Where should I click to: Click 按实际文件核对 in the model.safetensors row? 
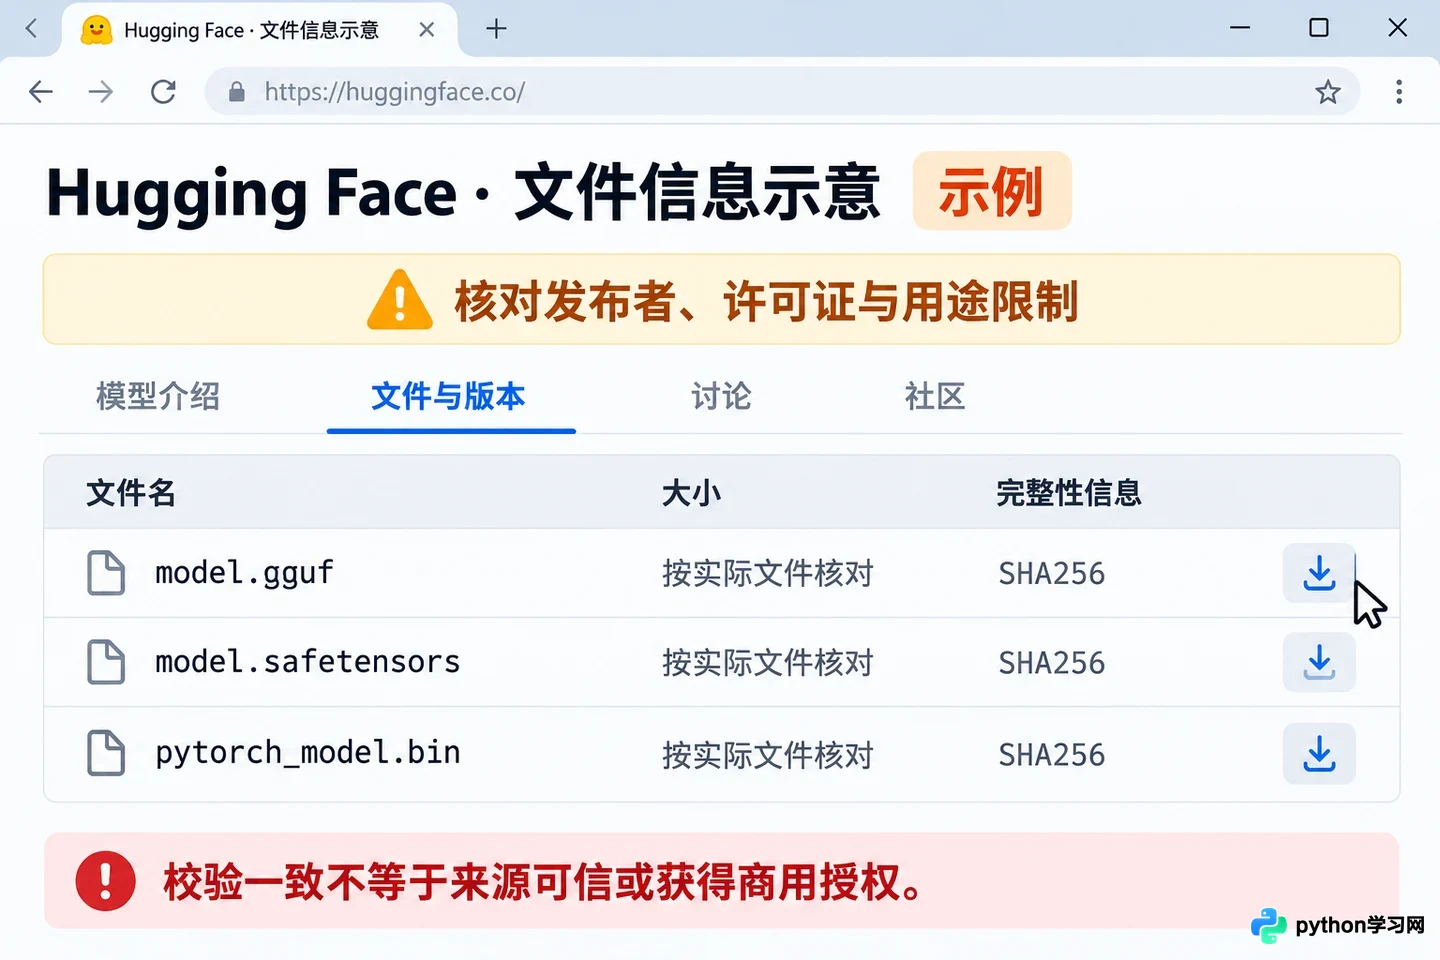click(x=768, y=662)
